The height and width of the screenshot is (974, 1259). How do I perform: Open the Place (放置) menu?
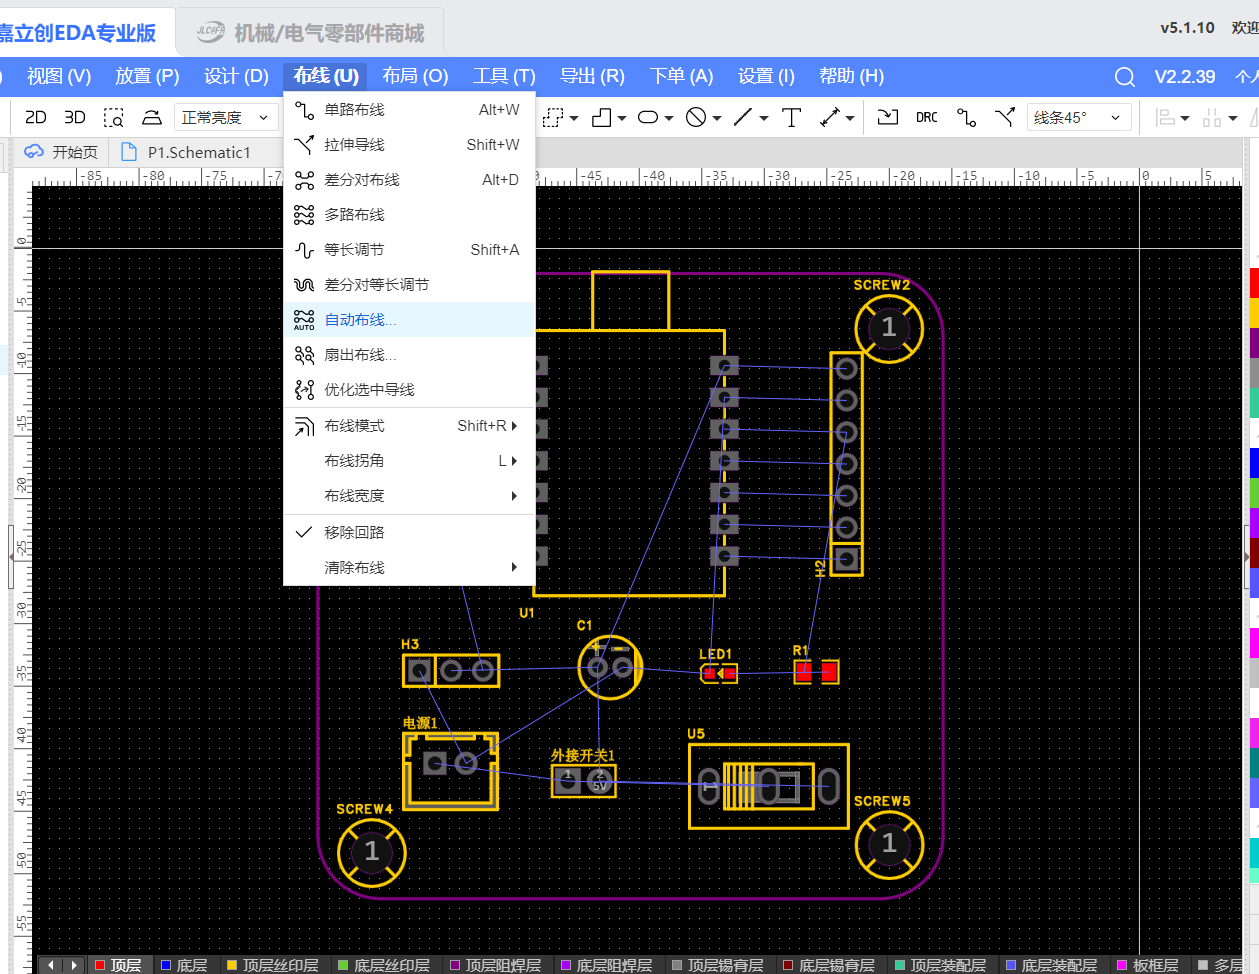[x=147, y=76]
